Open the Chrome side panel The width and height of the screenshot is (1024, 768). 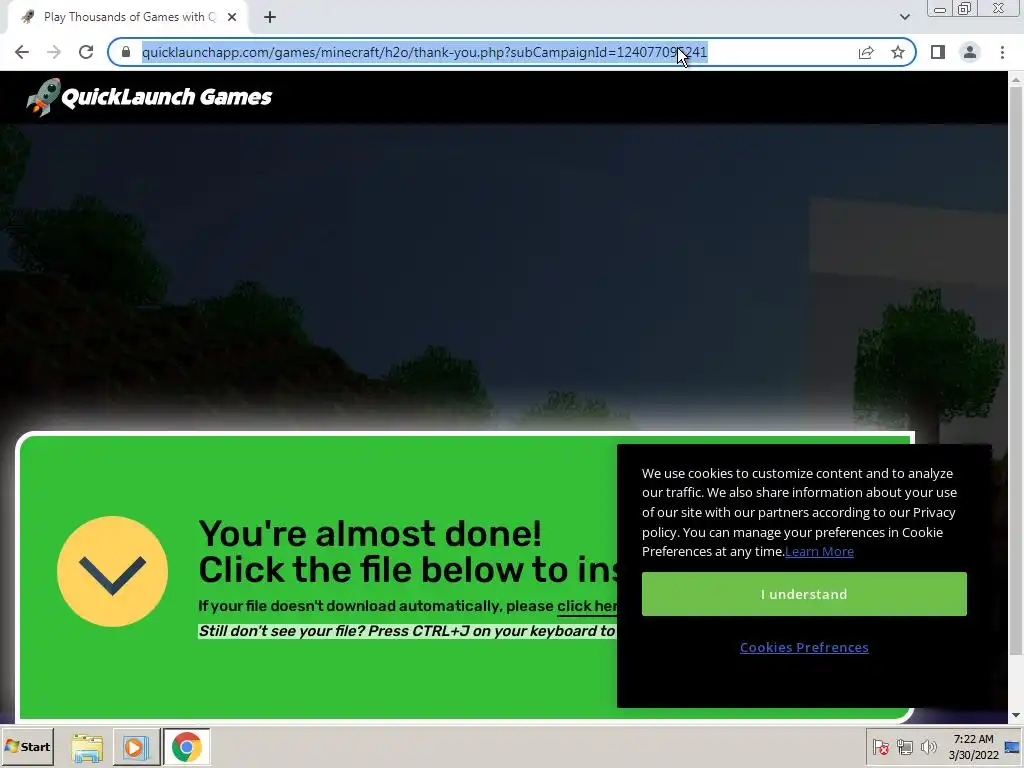pyautogui.click(x=938, y=52)
